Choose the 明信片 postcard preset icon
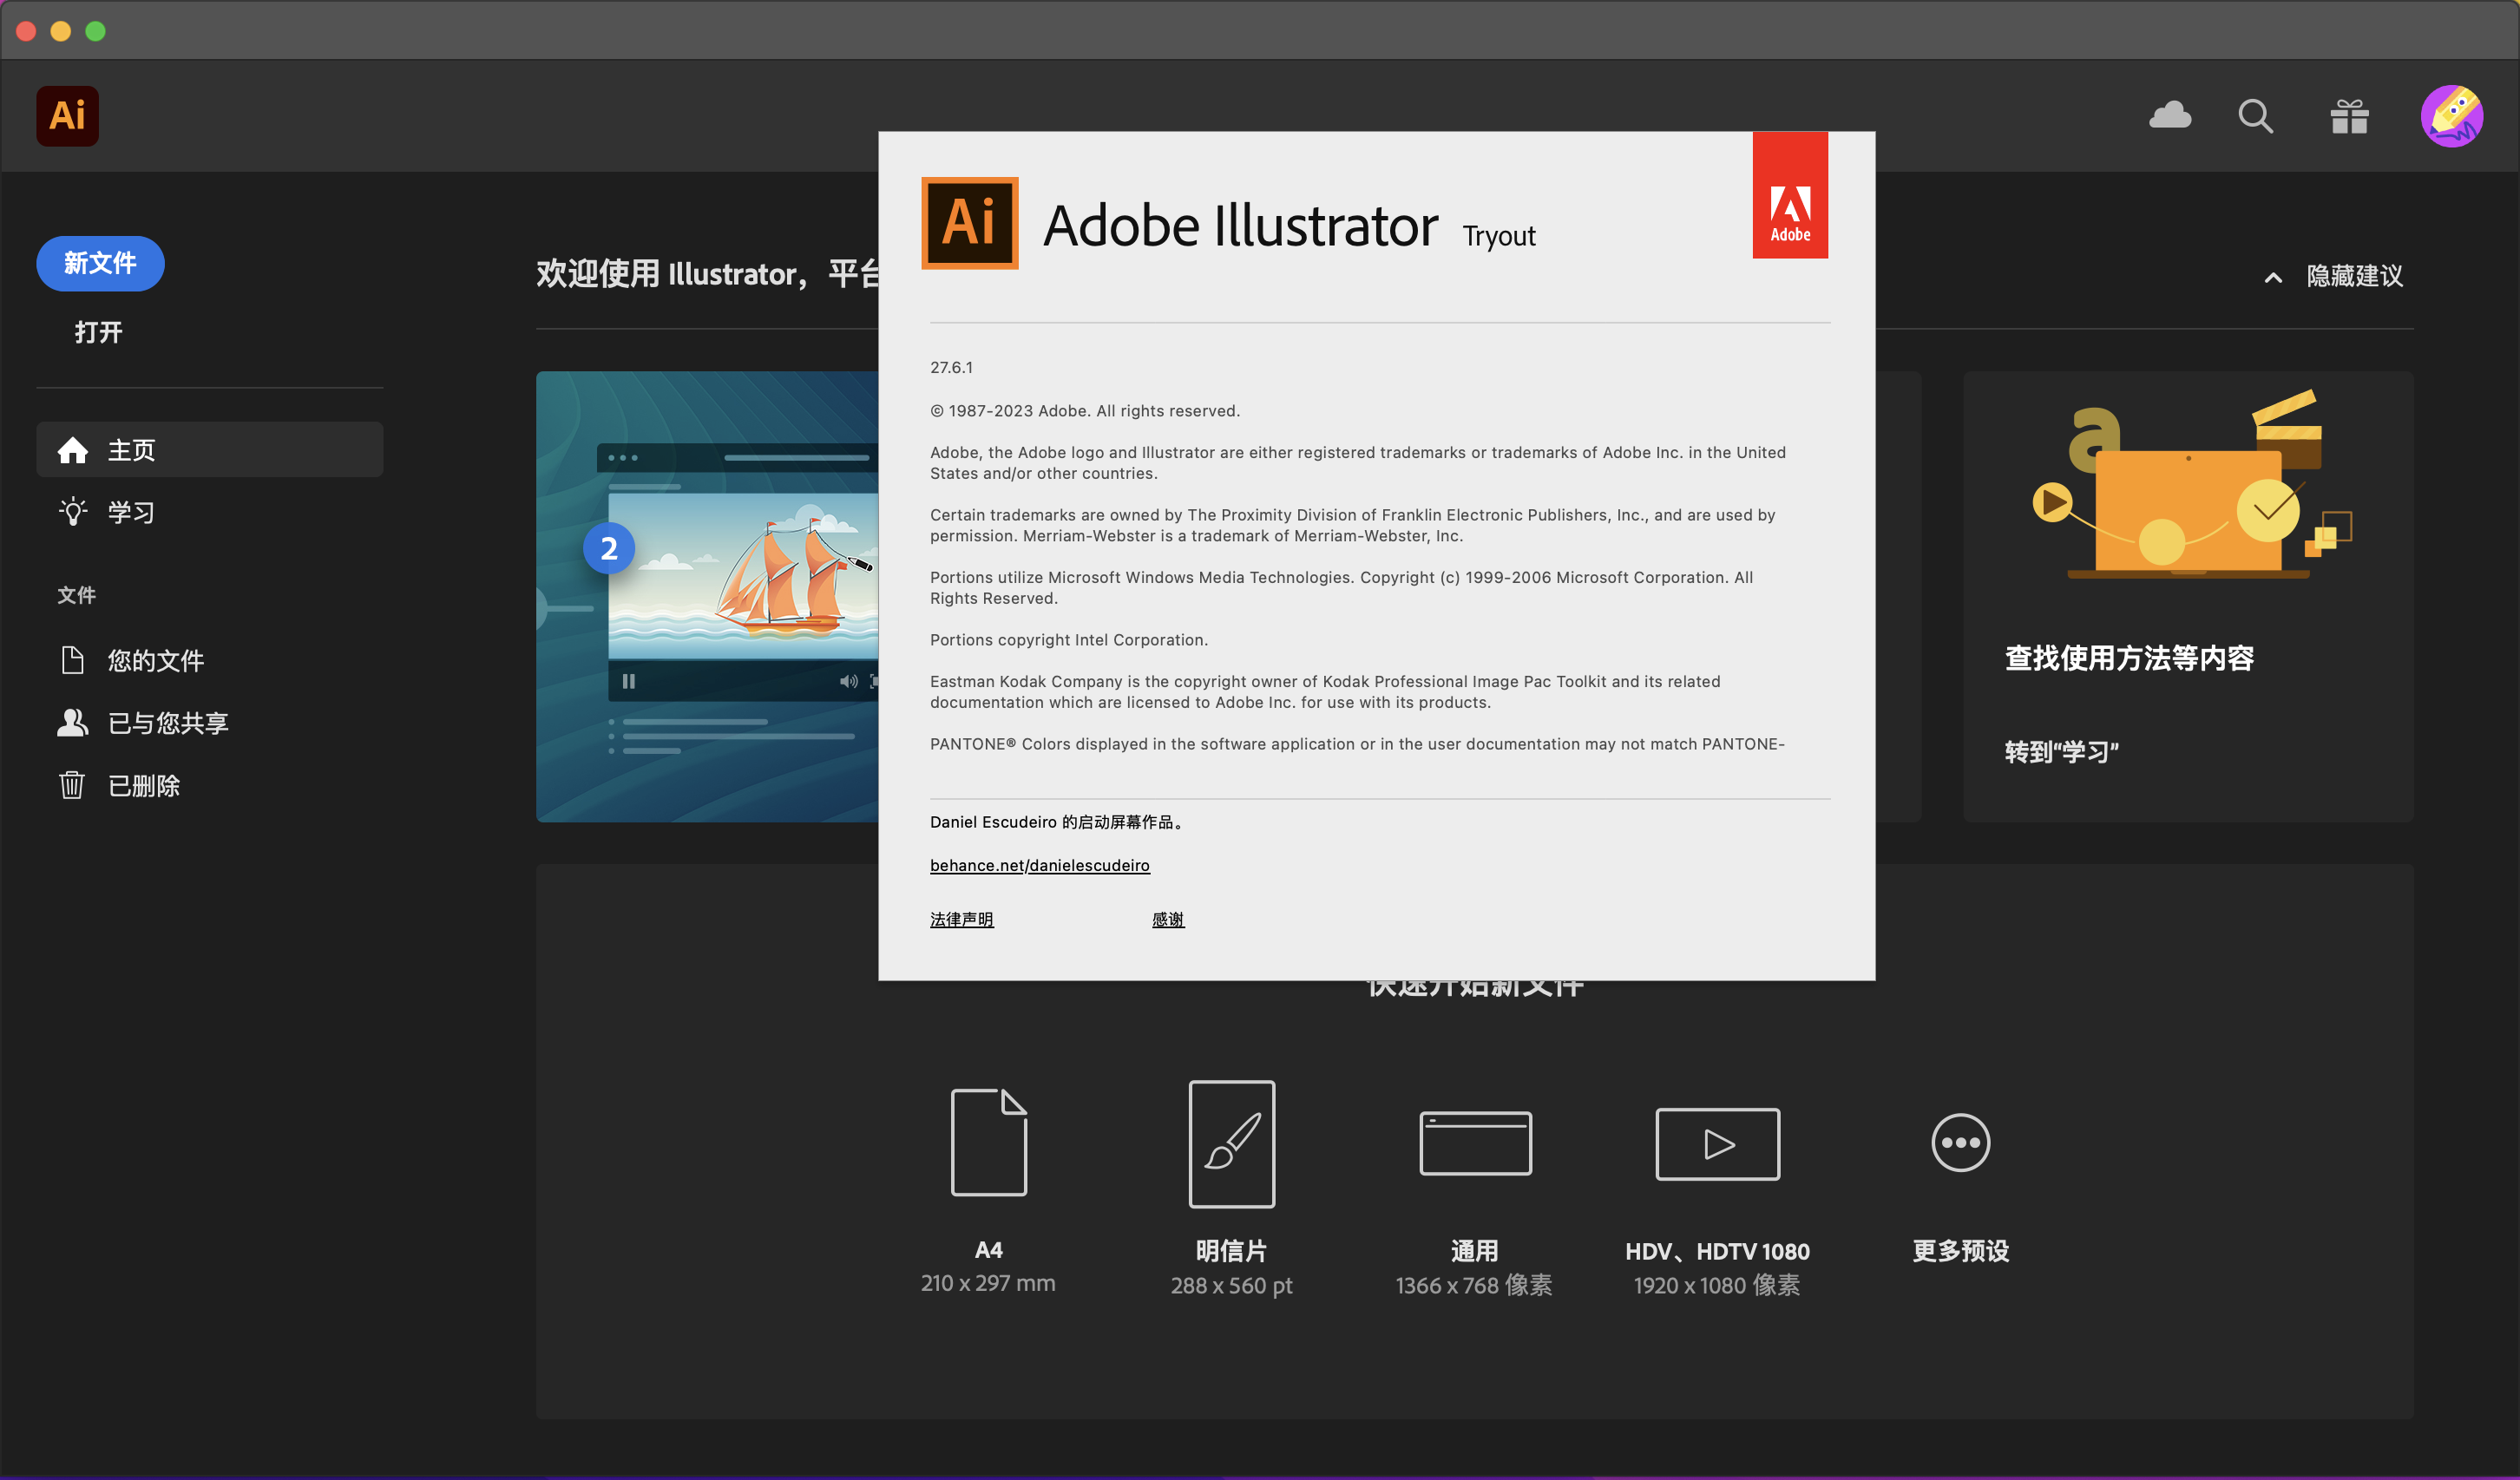This screenshot has width=2520, height=1480. pyautogui.click(x=1231, y=1143)
